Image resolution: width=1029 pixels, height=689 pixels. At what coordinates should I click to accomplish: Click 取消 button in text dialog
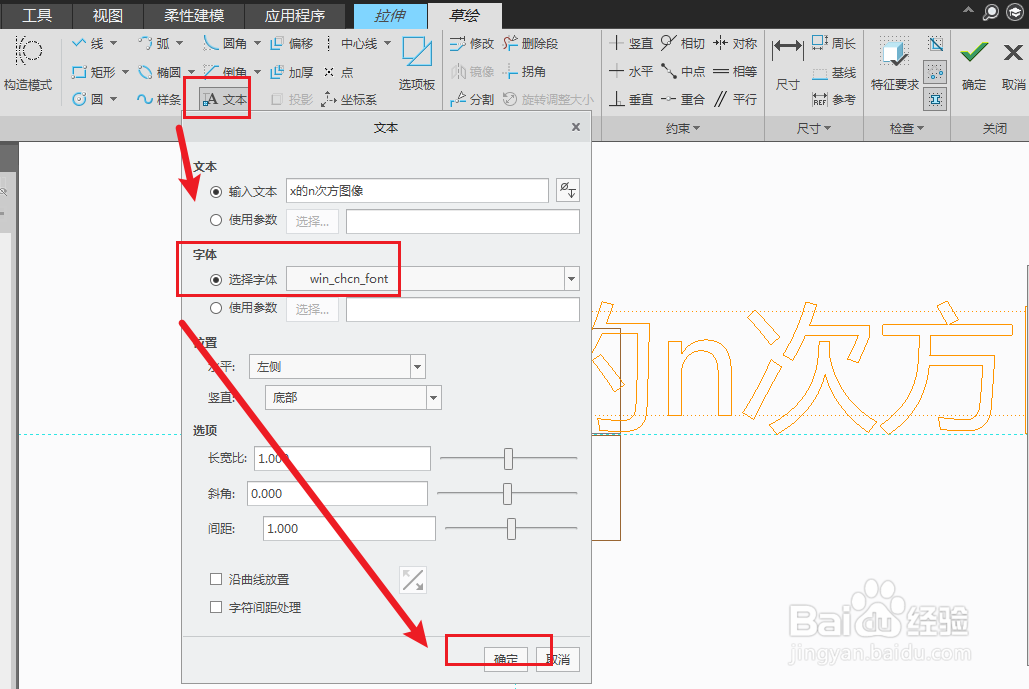pyautogui.click(x=558, y=659)
